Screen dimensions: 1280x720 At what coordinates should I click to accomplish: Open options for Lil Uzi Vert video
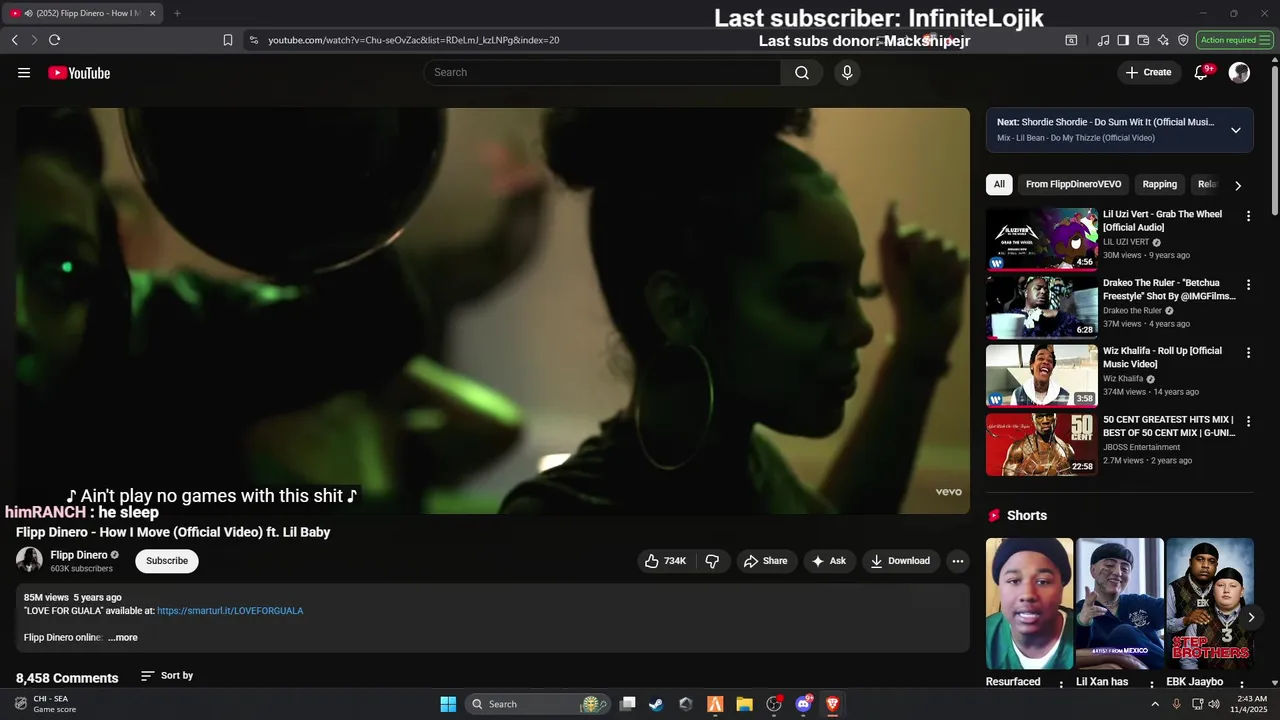click(1248, 216)
